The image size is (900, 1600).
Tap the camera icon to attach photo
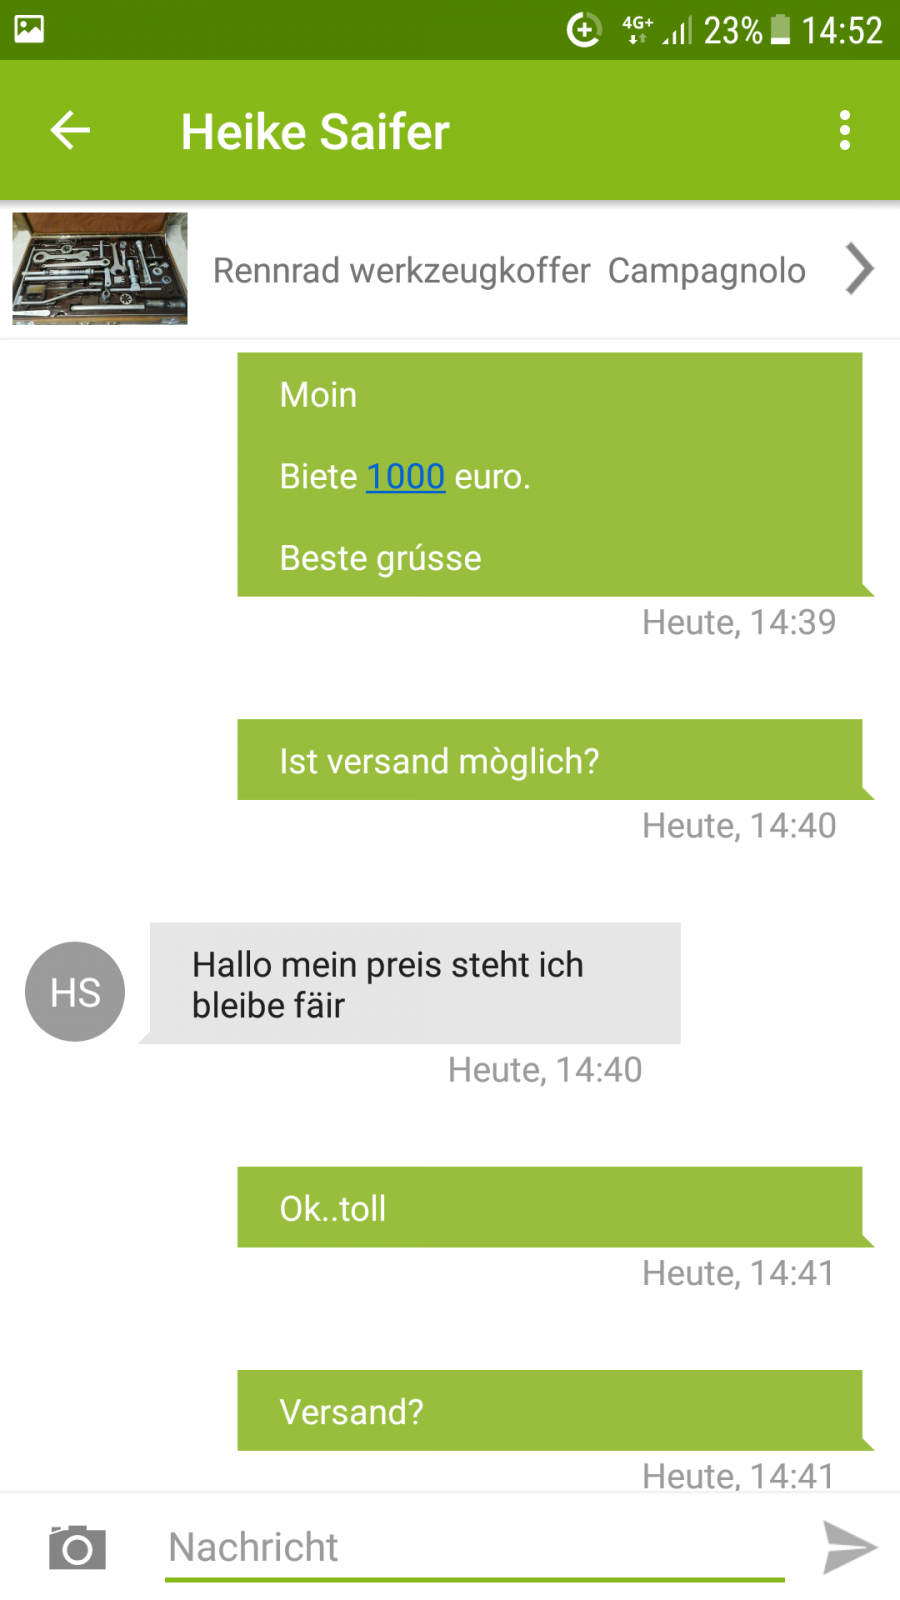pos(77,1548)
